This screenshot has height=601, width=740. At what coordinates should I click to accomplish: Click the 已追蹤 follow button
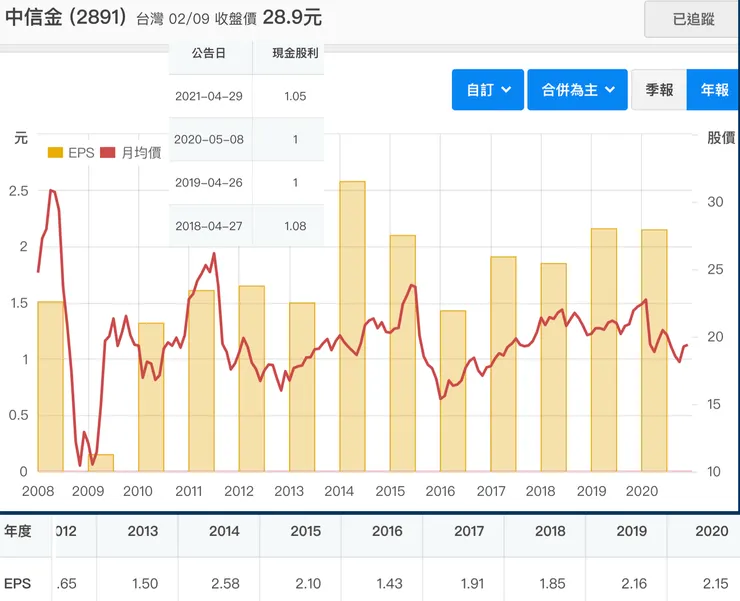pyautogui.click(x=691, y=19)
